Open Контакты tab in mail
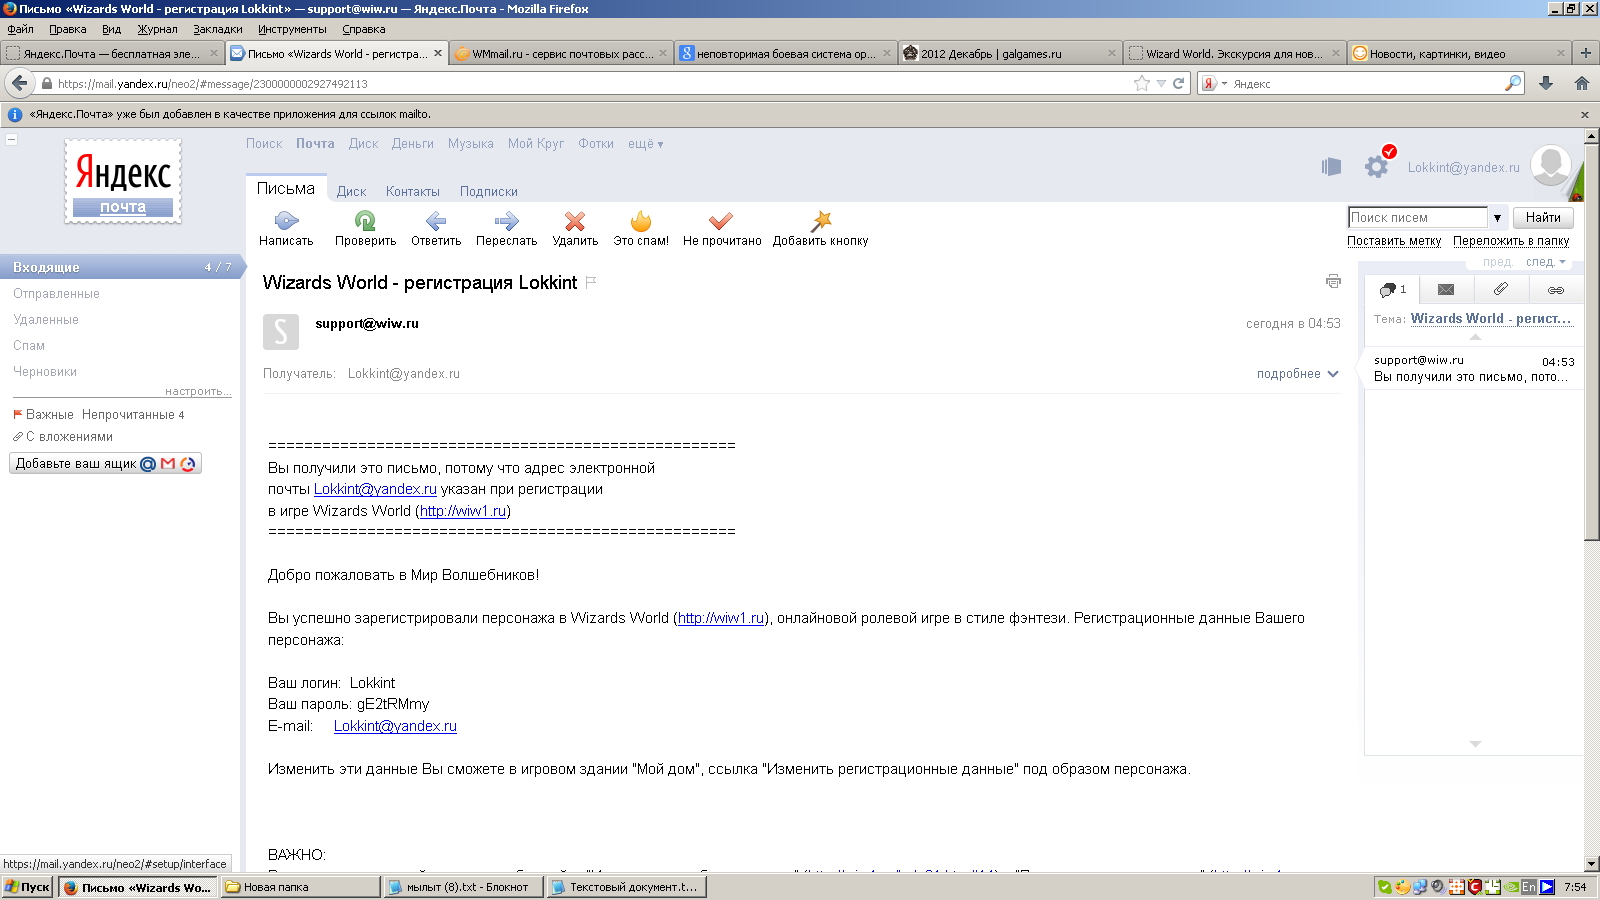The width and height of the screenshot is (1600, 900). point(413,192)
